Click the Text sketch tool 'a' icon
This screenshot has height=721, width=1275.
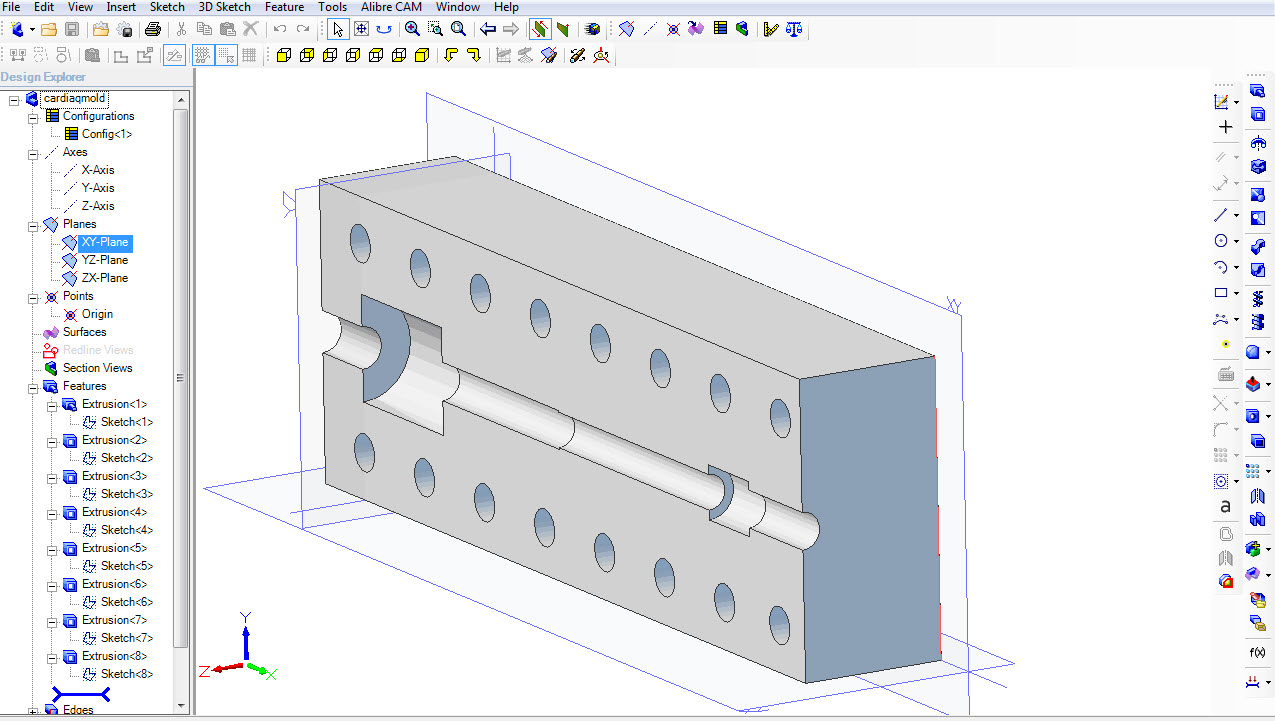pyautogui.click(x=1225, y=507)
